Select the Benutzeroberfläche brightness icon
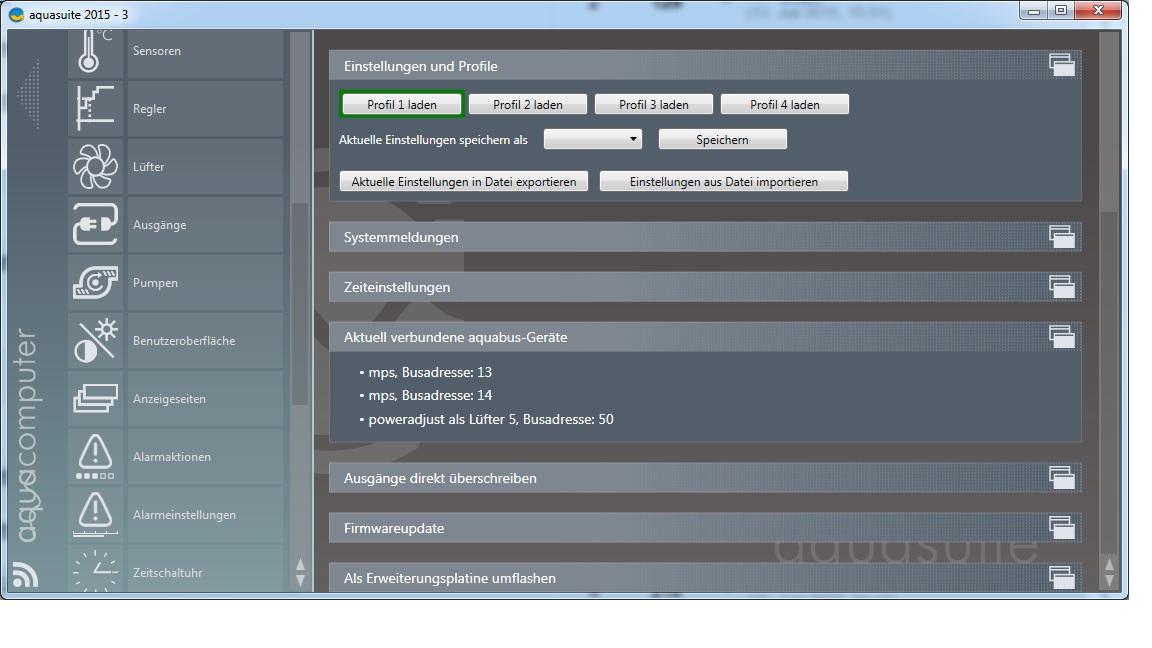 tap(96, 341)
